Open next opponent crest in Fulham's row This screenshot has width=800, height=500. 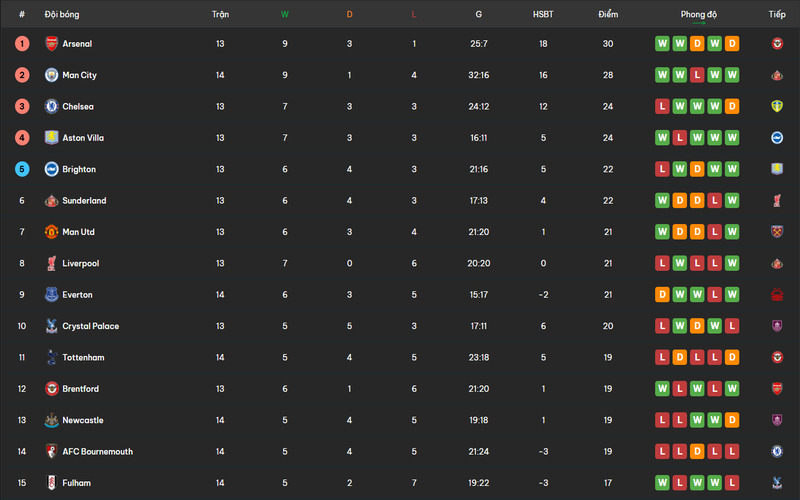pyautogui.click(x=776, y=483)
